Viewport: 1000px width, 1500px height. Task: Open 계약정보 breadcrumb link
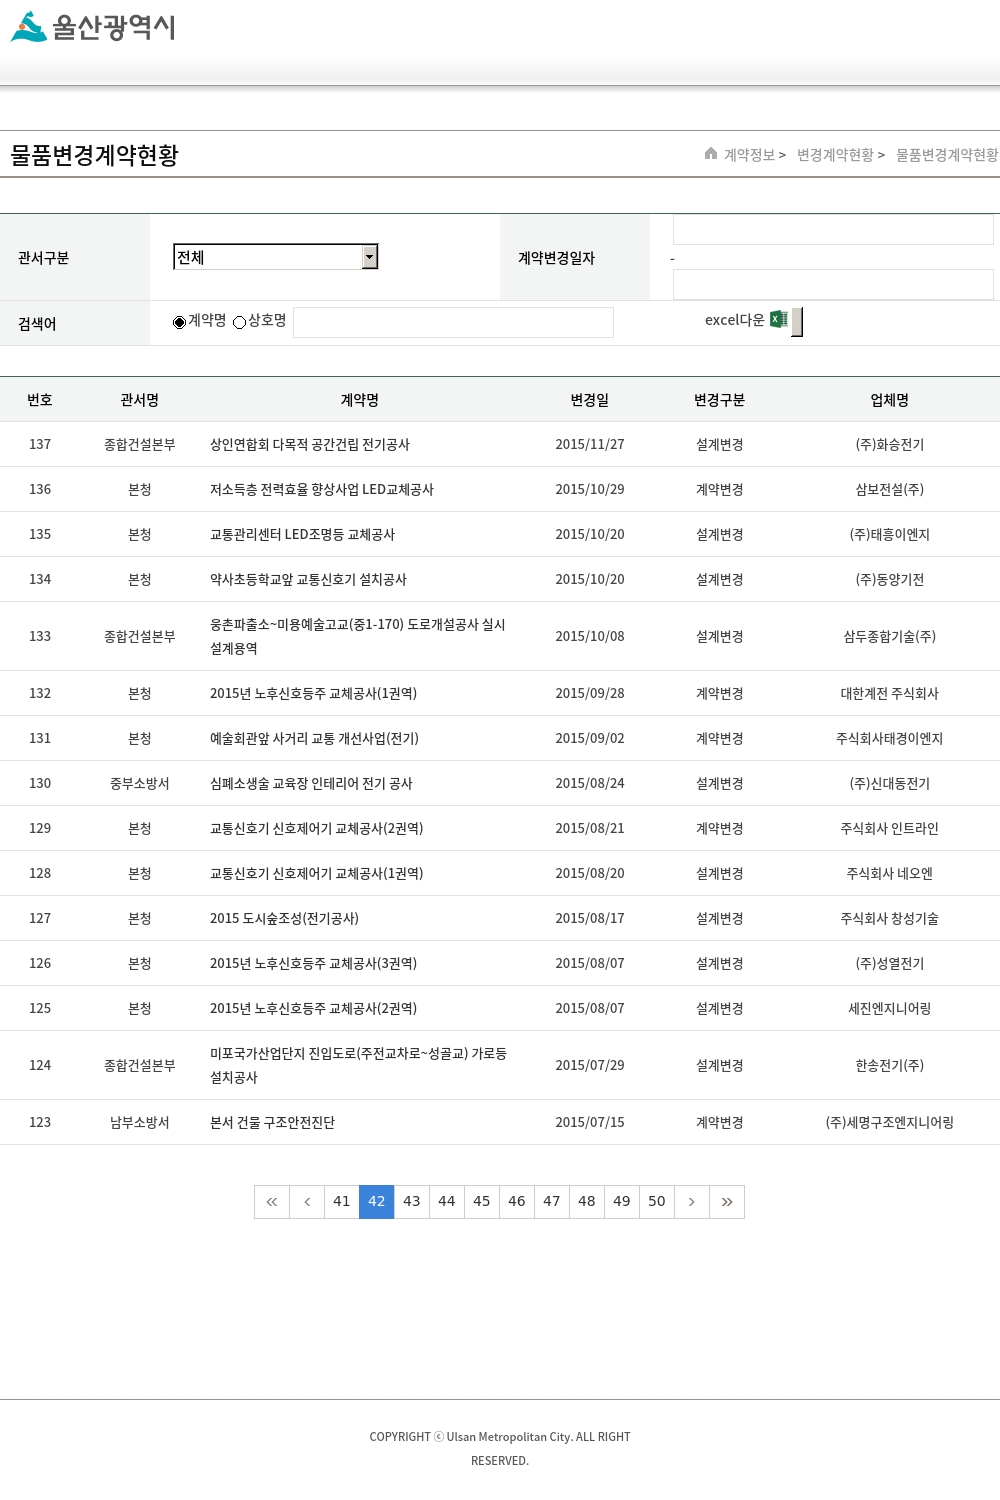[749, 155]
